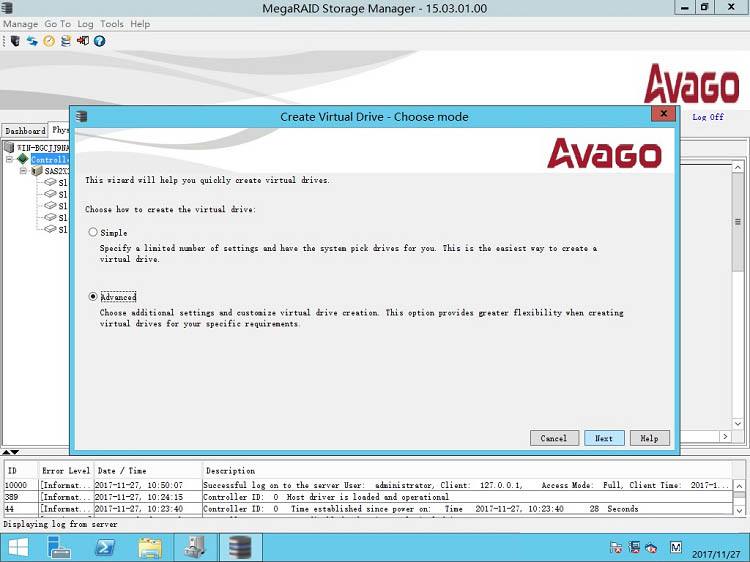Select the Simple mode radio button

(x=93, y=232)
